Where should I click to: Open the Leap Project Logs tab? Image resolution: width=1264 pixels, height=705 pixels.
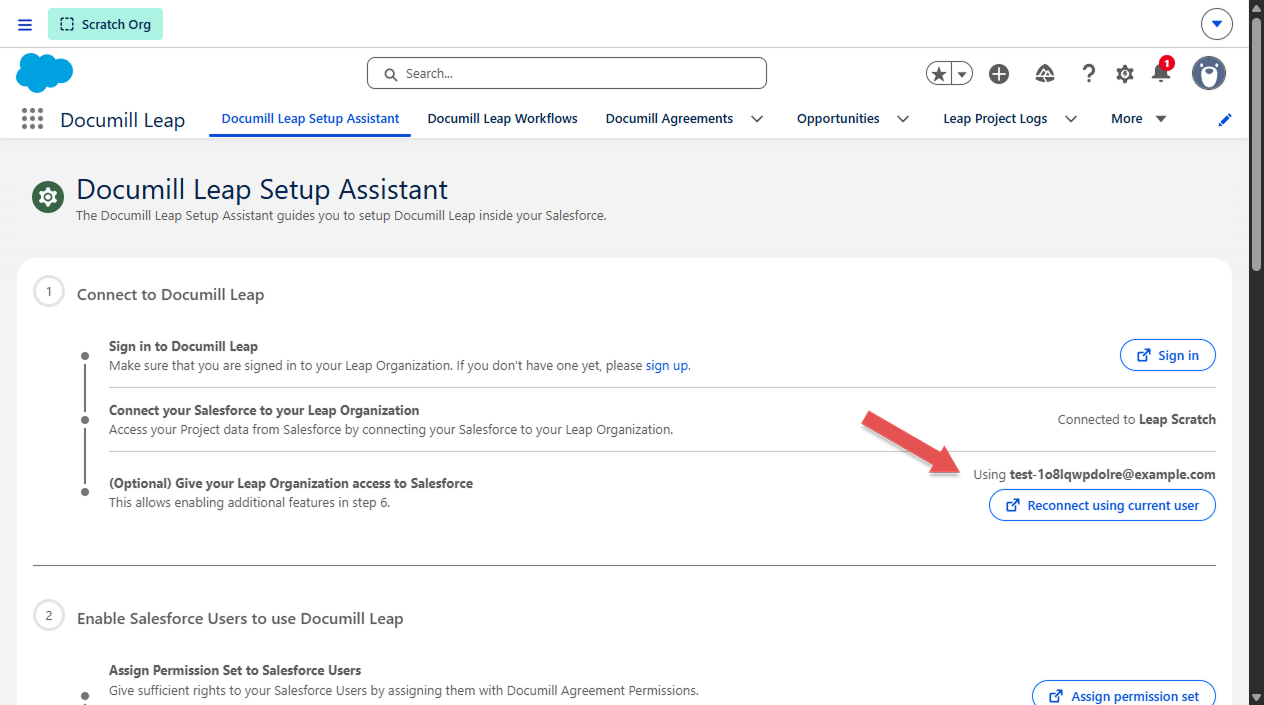(x=995, y=118)
